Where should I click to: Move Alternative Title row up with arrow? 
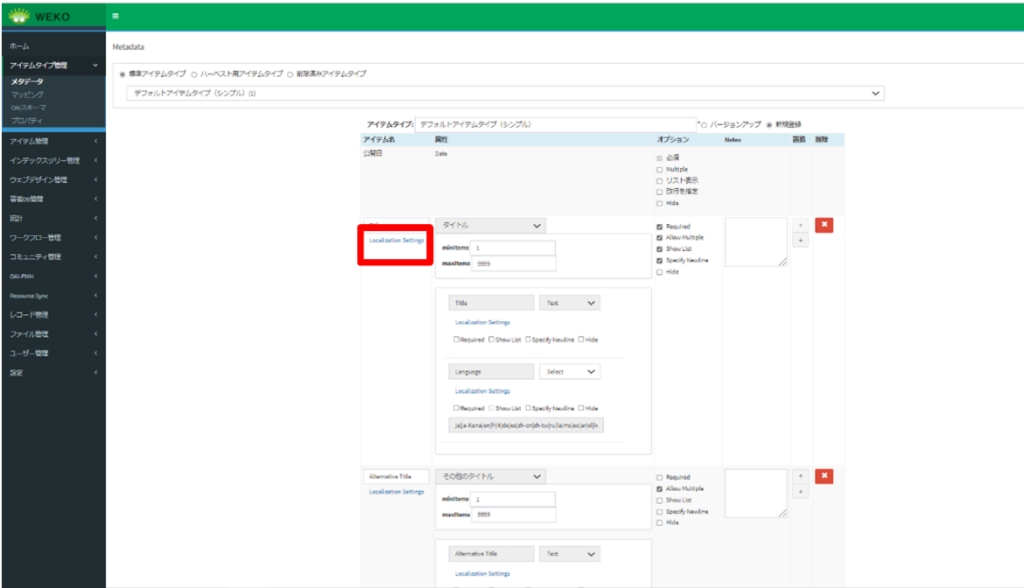tap(800, 477)
